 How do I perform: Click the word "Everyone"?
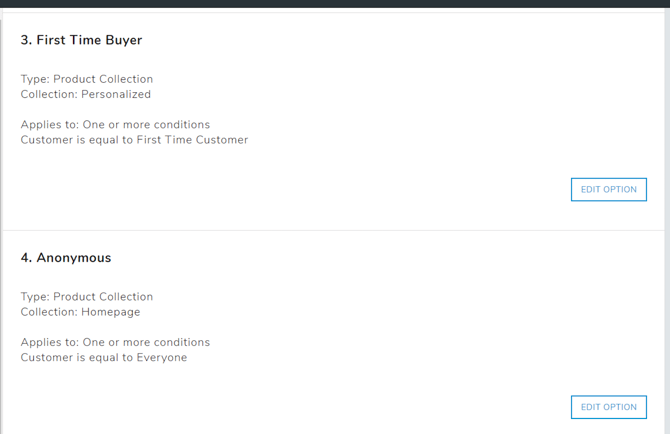161,357
